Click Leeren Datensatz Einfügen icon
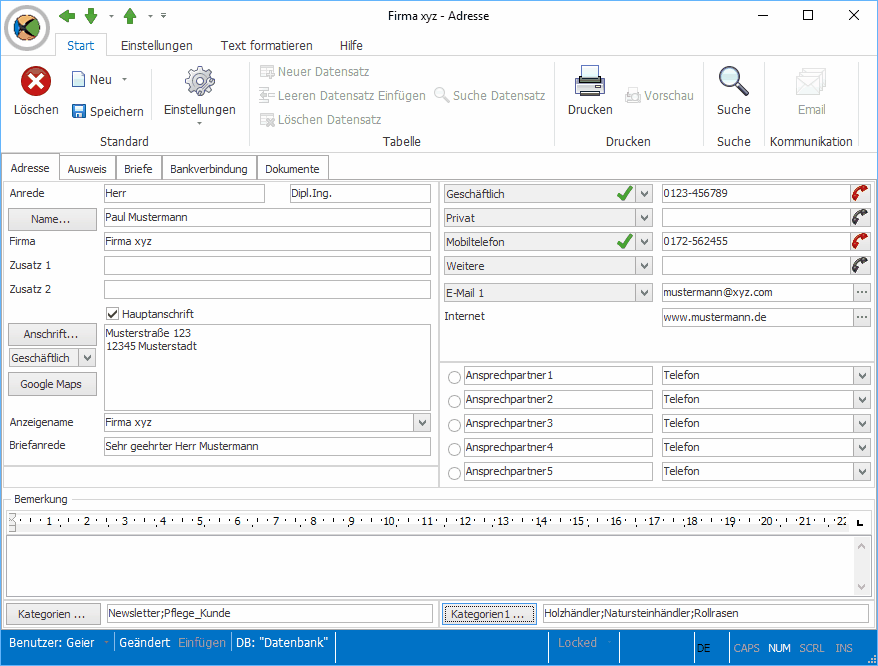The width and height of the screenshot is (878, 666). click(267, 95)
